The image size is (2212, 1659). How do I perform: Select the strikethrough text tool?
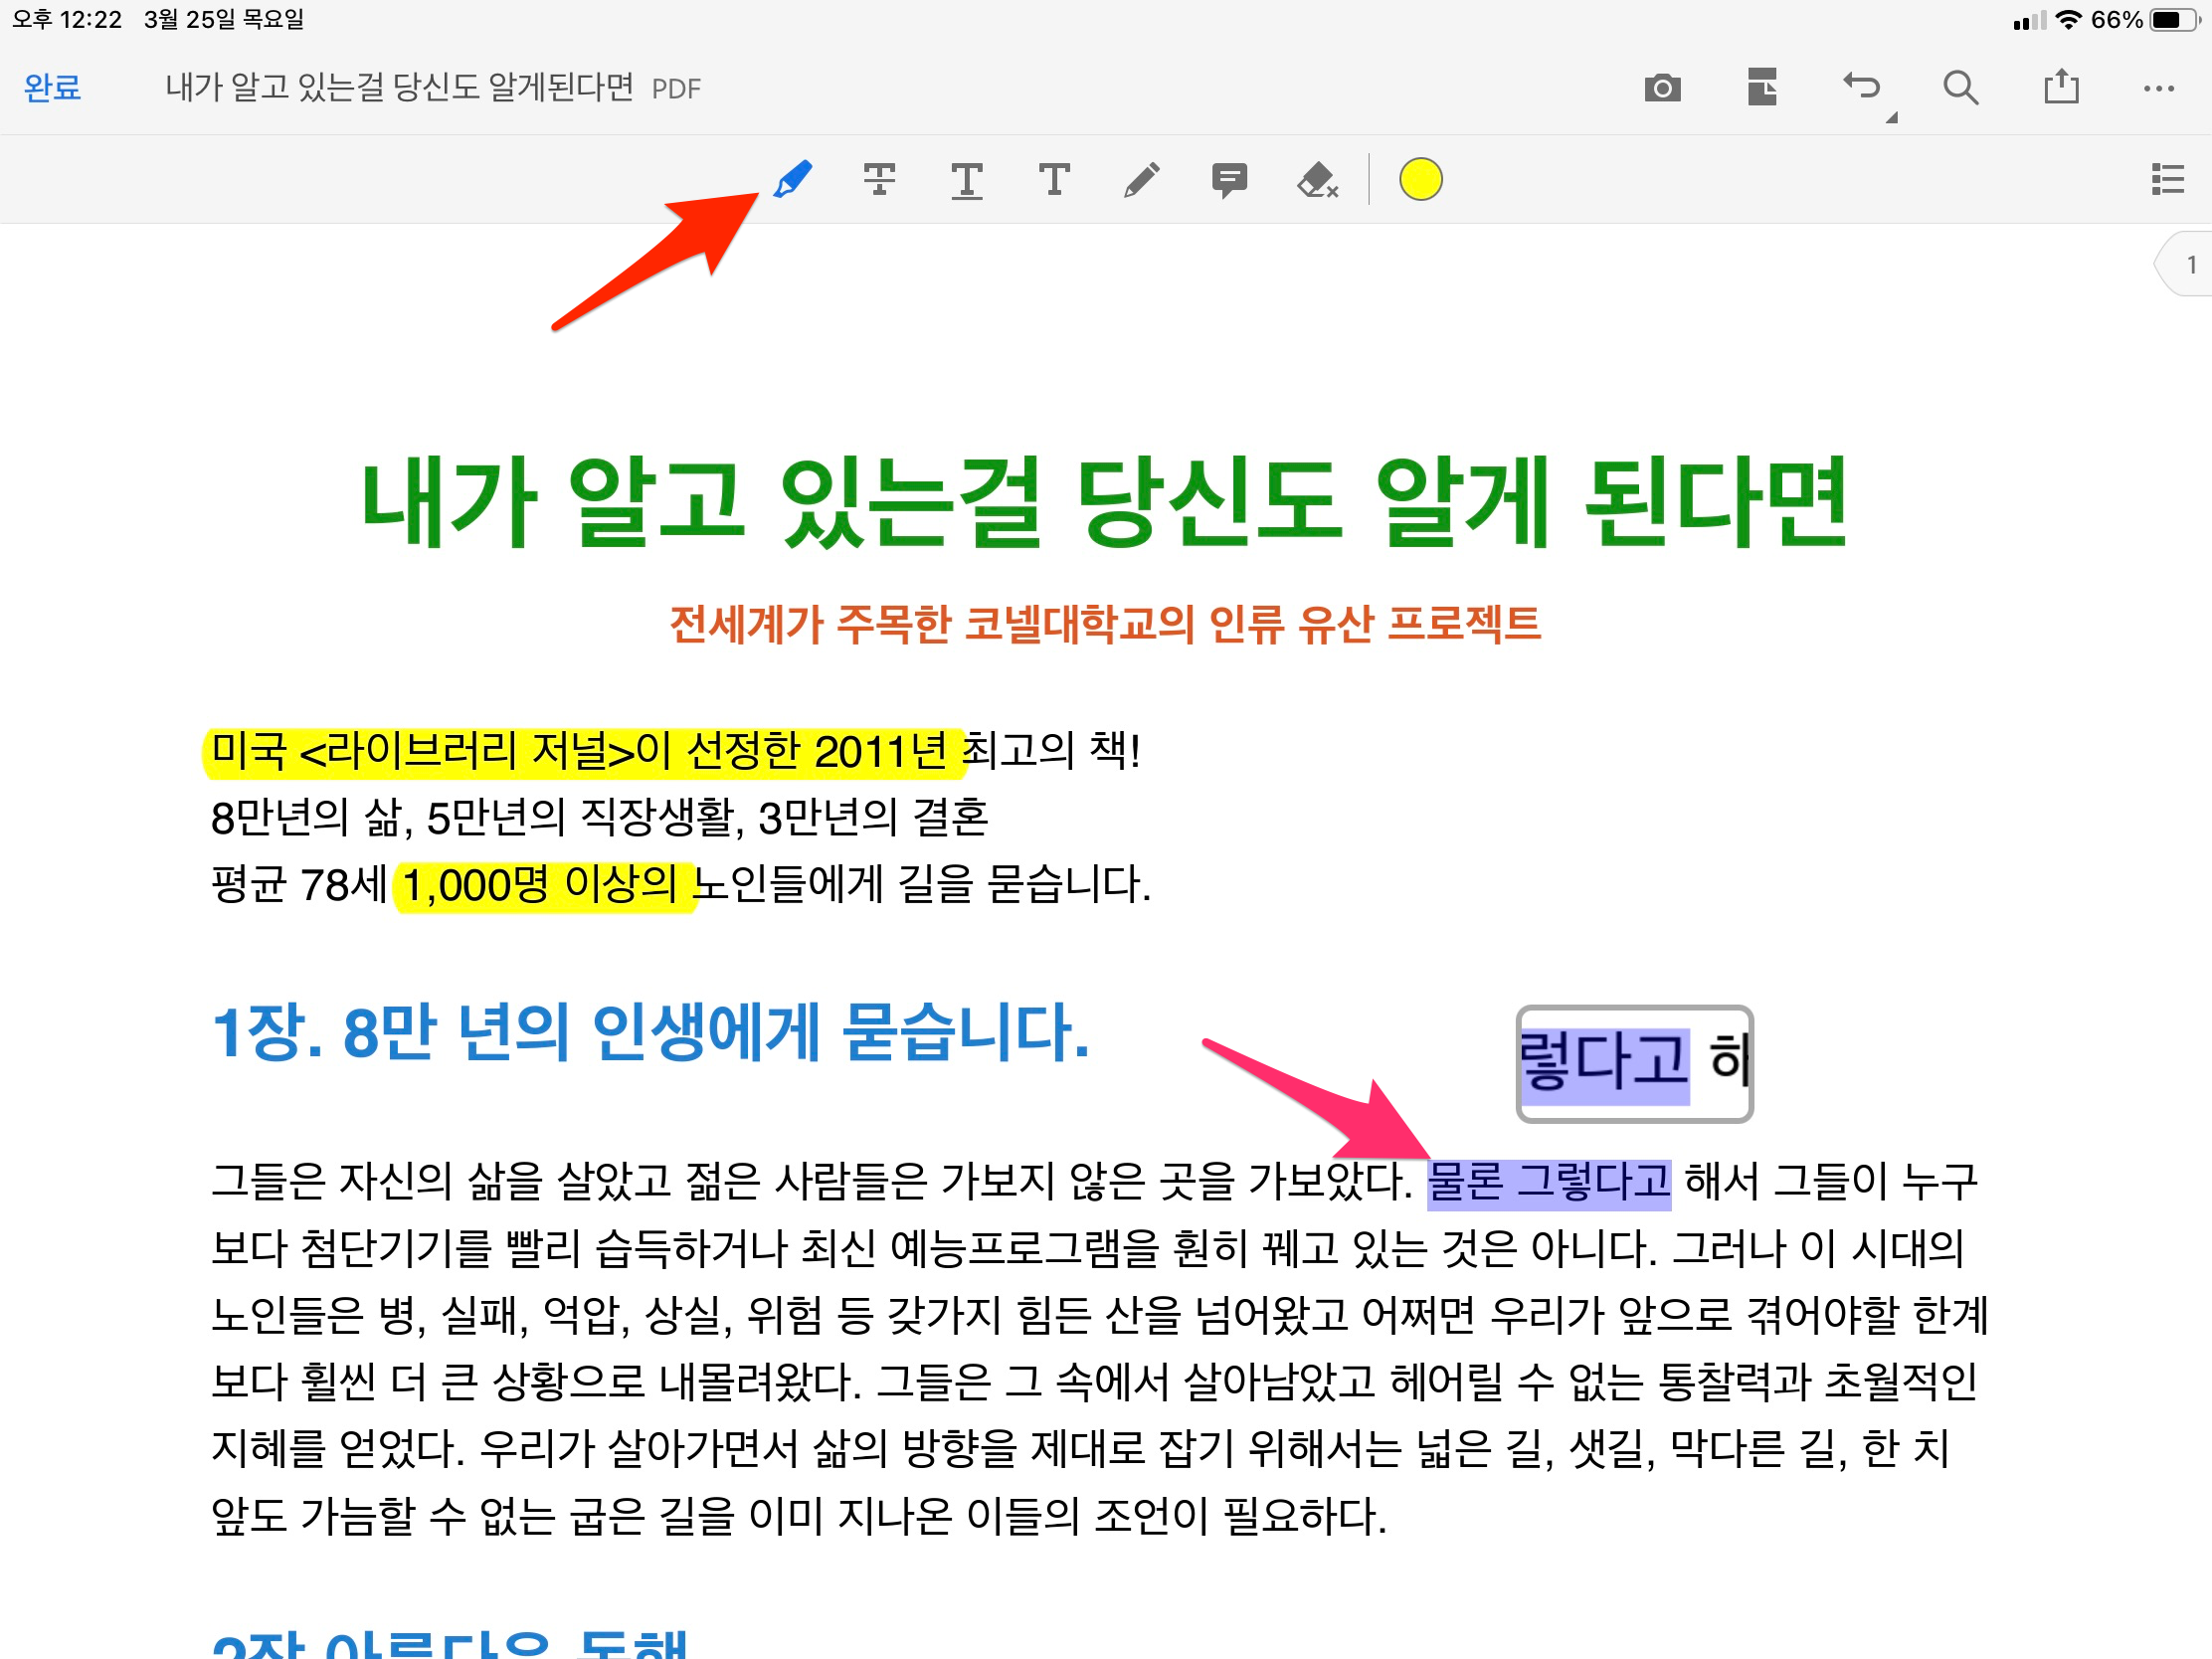(x=879, y=181)
